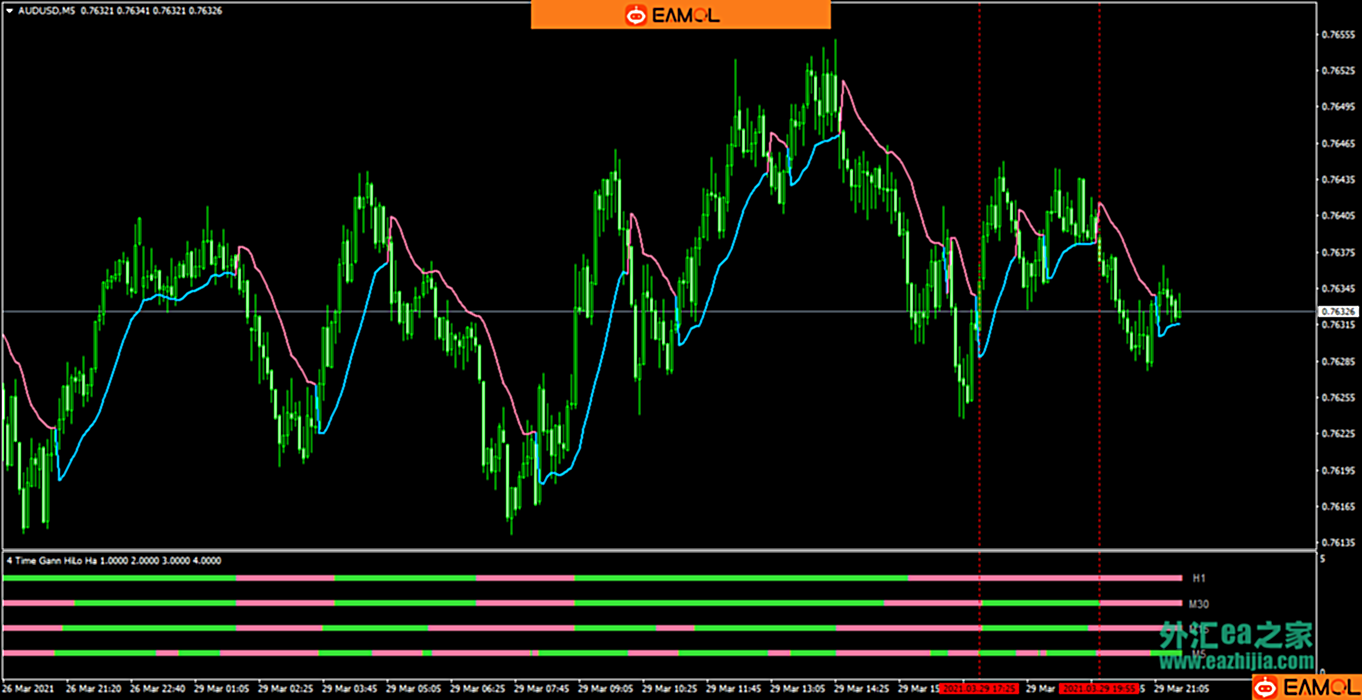Open the AUDUSD,M5 chart dropdown arrow
The height and width of the screenshot is (700, 1362).
coord(9,10)
